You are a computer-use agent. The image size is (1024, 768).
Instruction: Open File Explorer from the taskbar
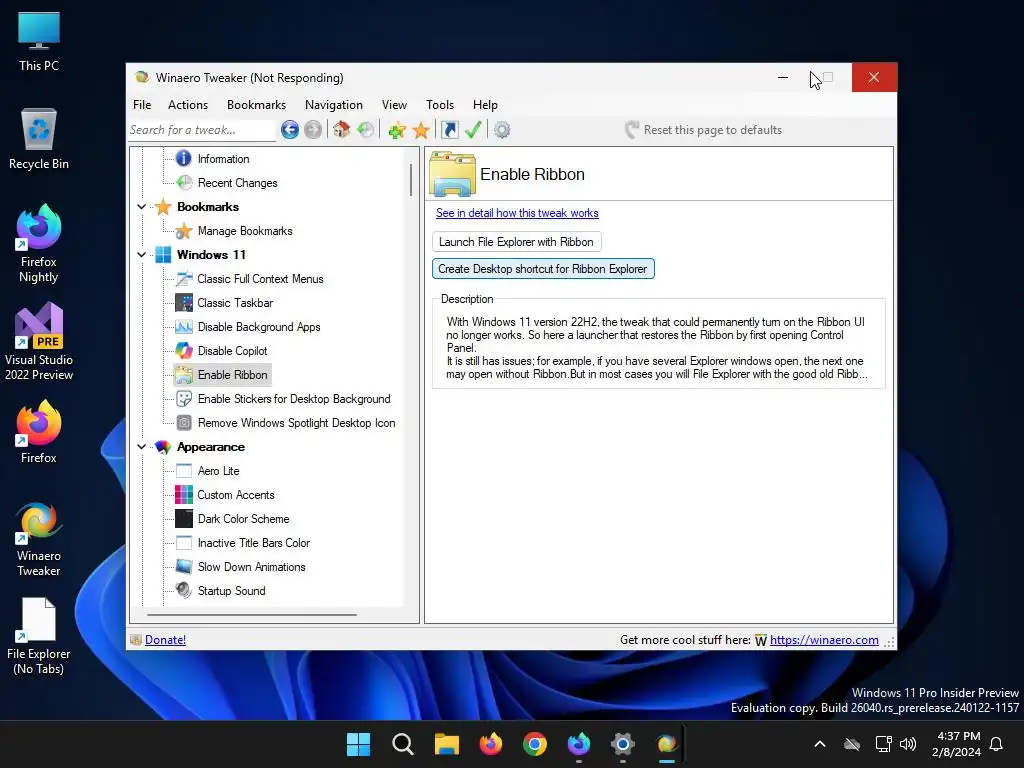(x=447, y=744)
